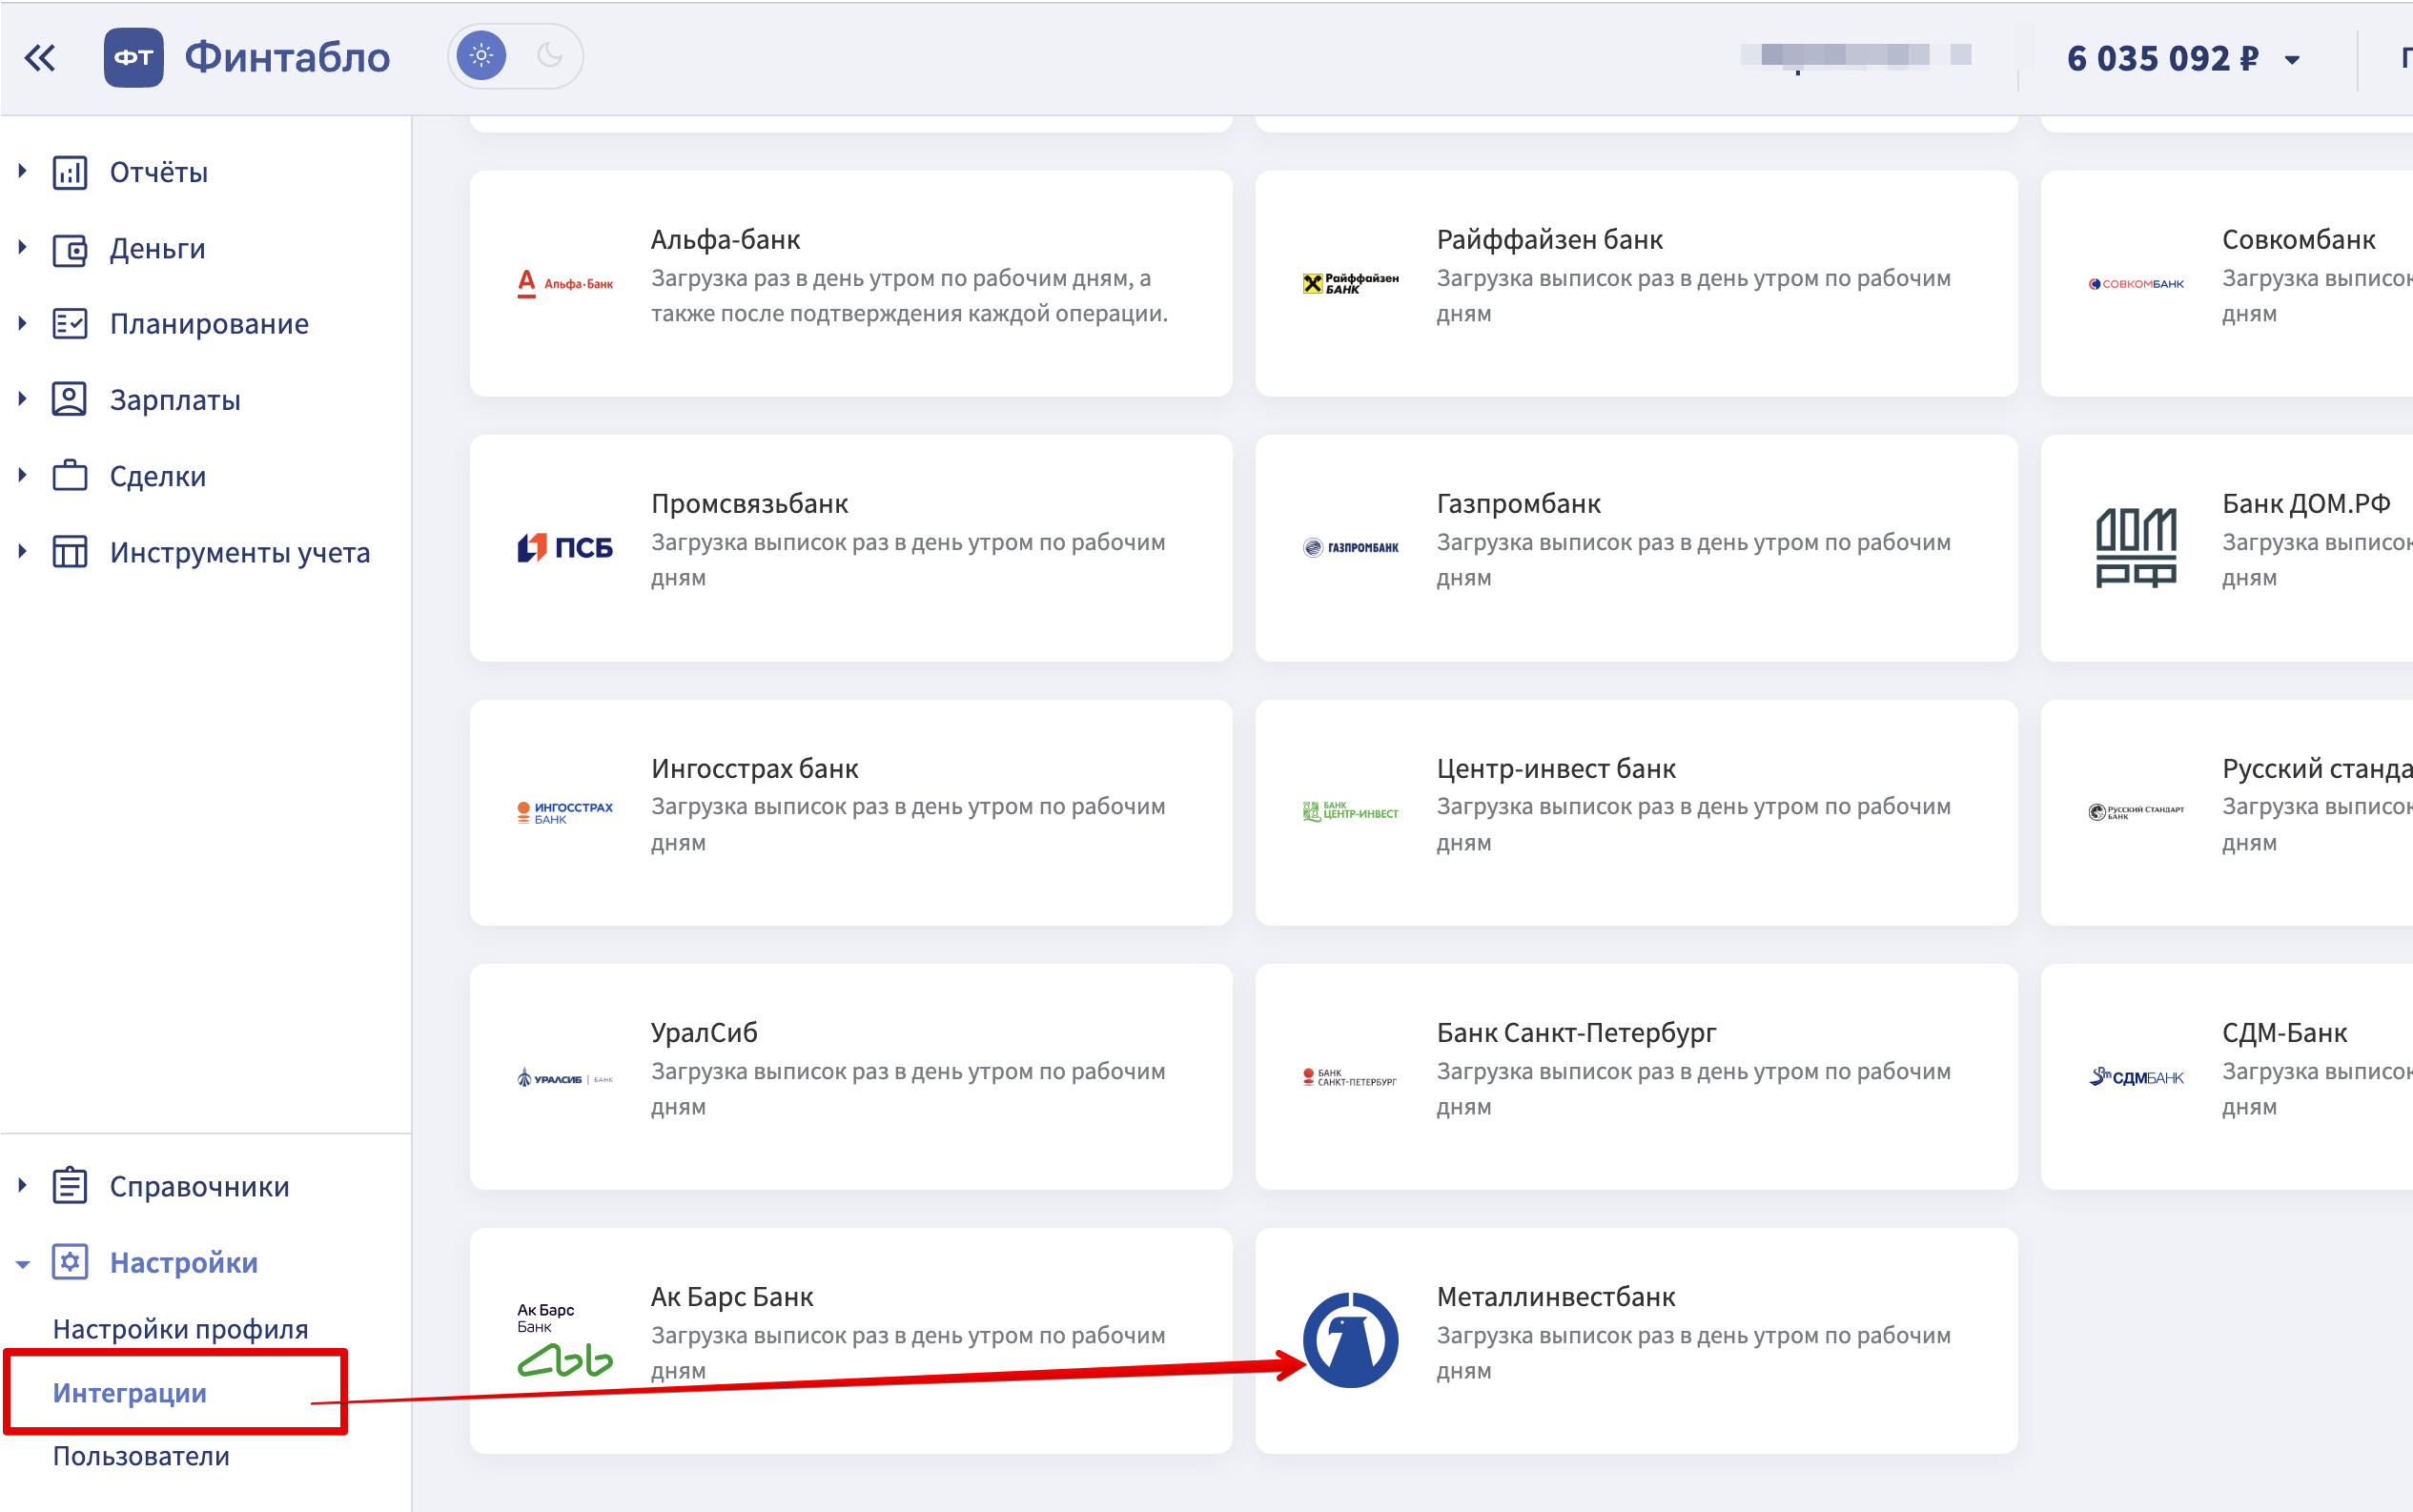2413x1512 pixels.
Task: Collapse sidebar with double chevron icon
Action: click(x=40, y=58)
